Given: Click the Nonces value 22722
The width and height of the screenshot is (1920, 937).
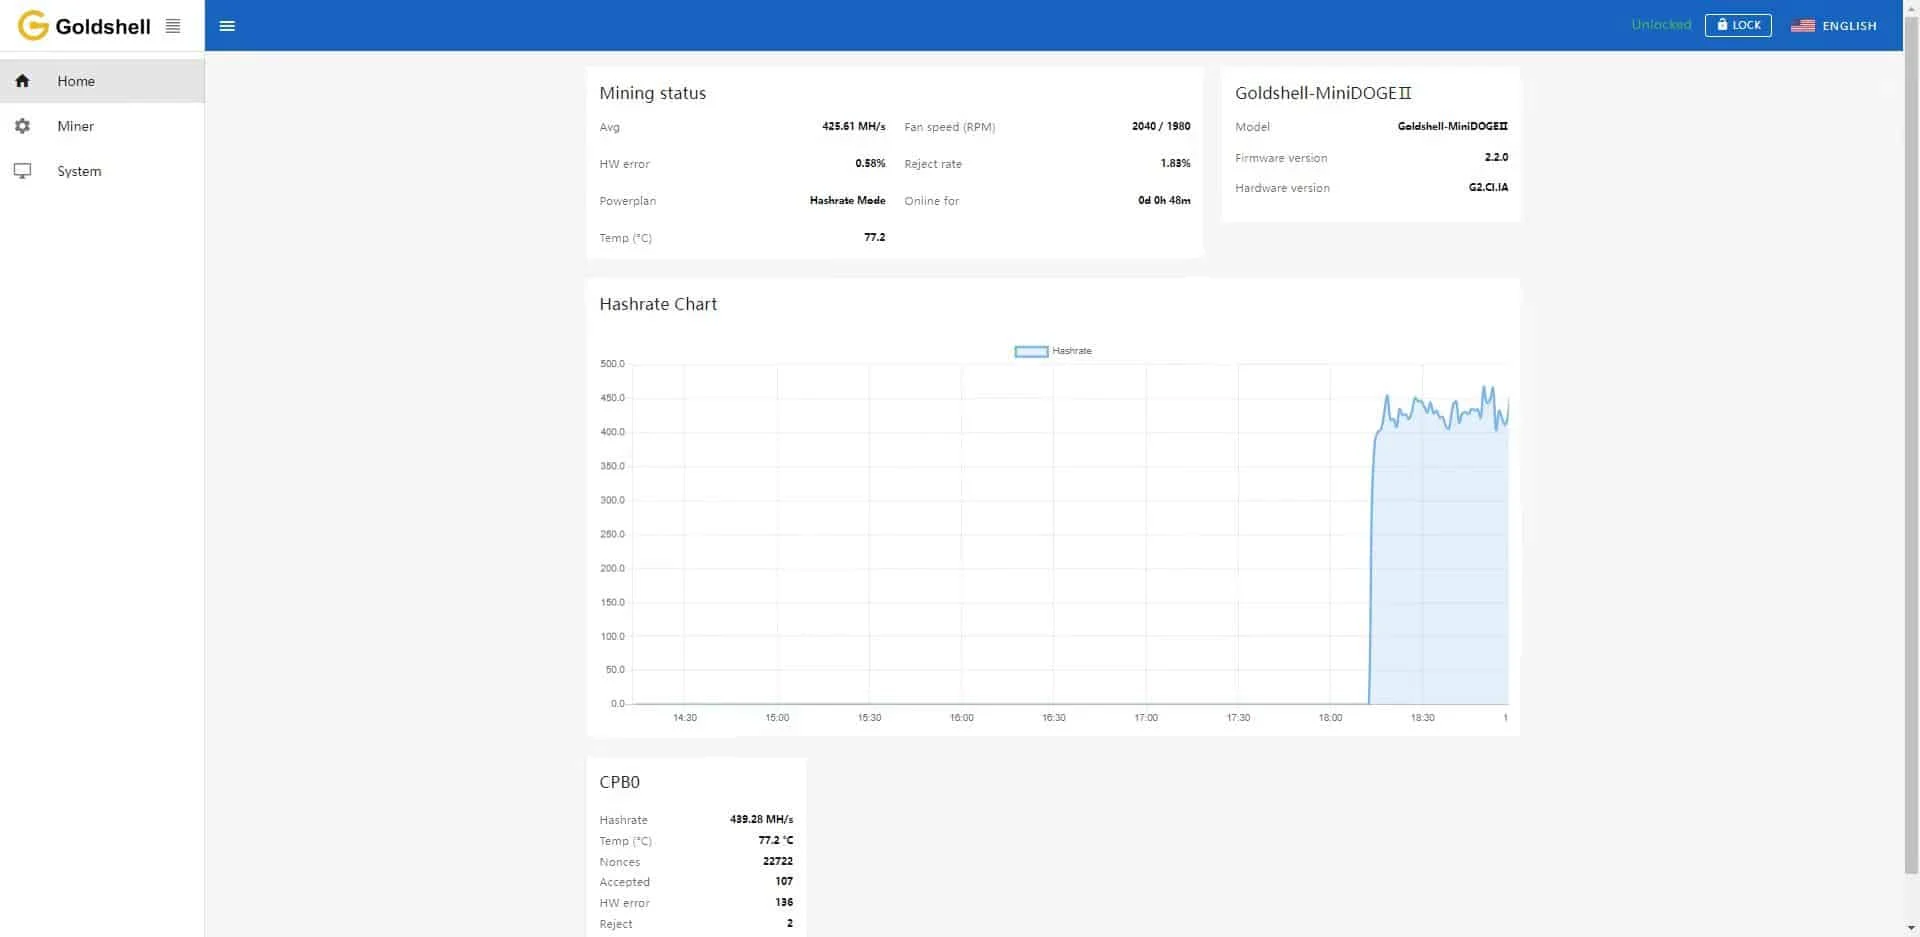Looking at the screenshot, I should click(778, 861).
